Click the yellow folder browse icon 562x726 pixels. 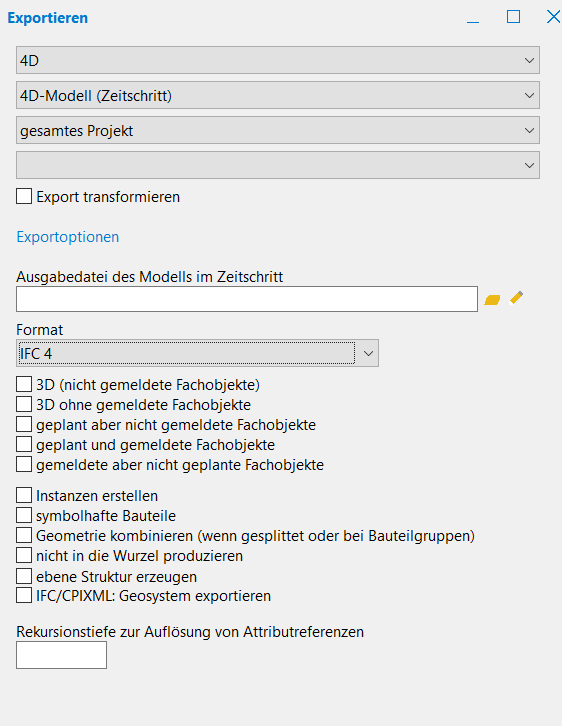click(492, 300)
